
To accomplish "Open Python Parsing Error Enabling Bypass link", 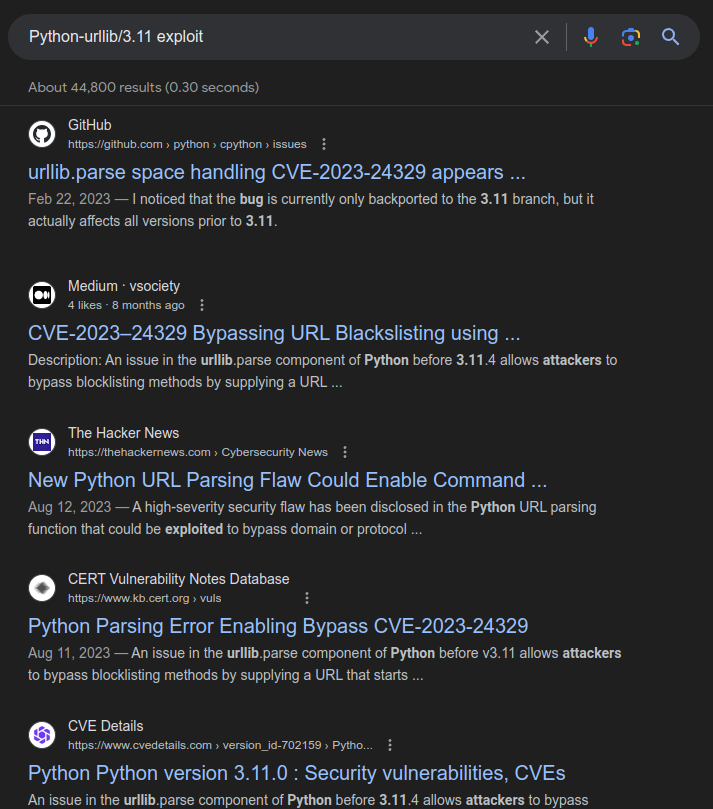I will point(278,626).
